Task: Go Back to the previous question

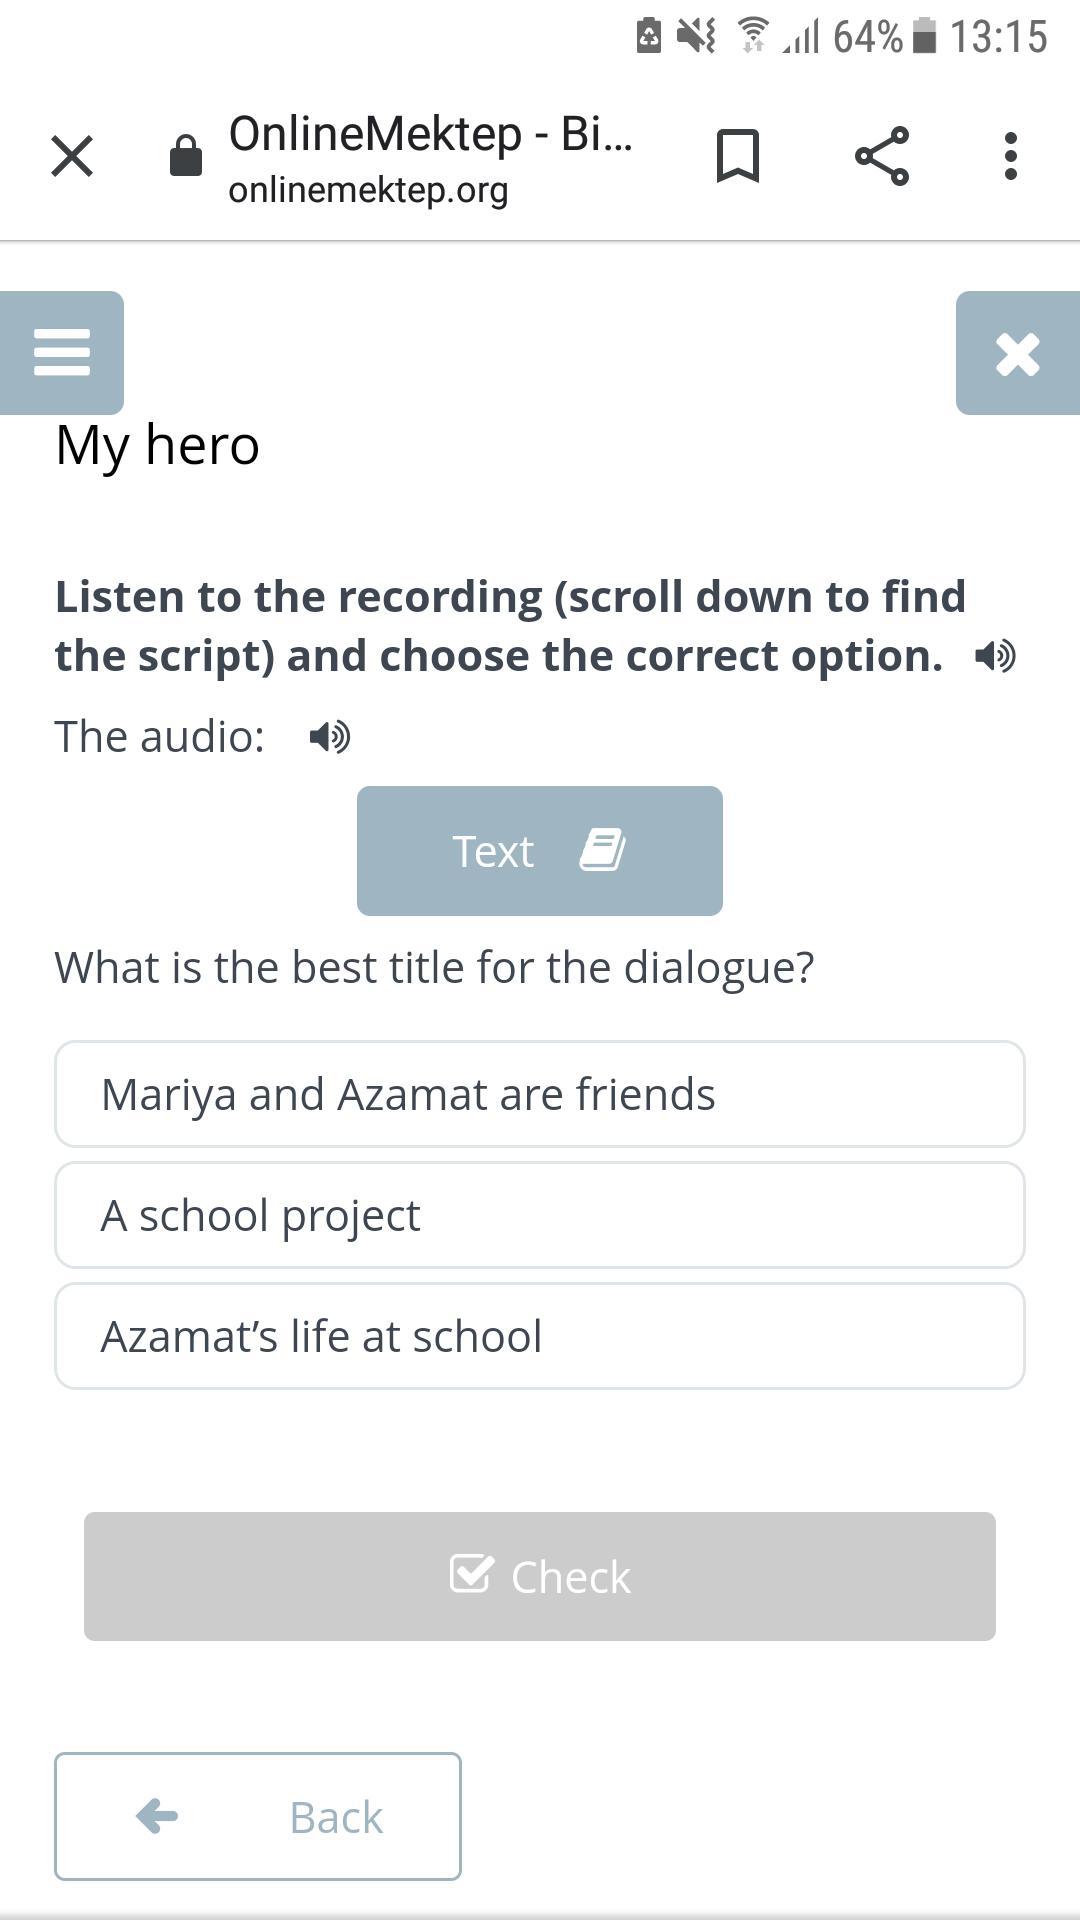Action: coord(258,1816)
